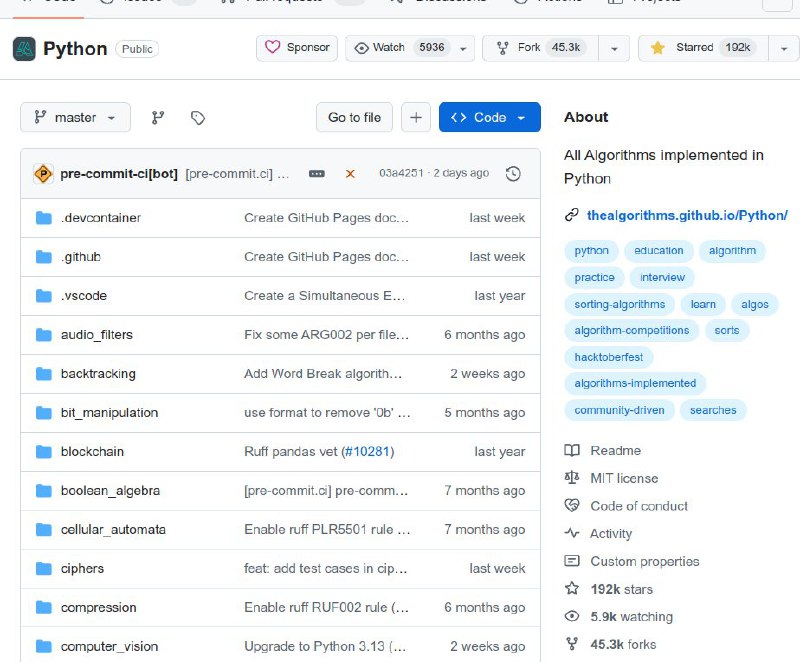
Task: Select the algos topic tag
Action: coord(755,304)
